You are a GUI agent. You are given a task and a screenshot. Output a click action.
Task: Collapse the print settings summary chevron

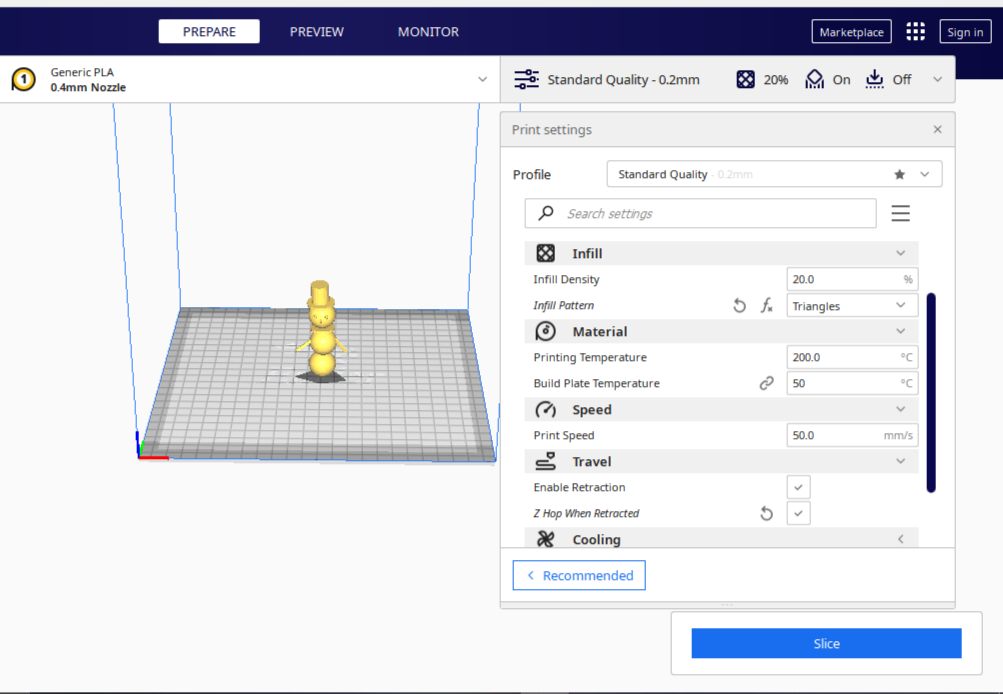coord(937,79)
